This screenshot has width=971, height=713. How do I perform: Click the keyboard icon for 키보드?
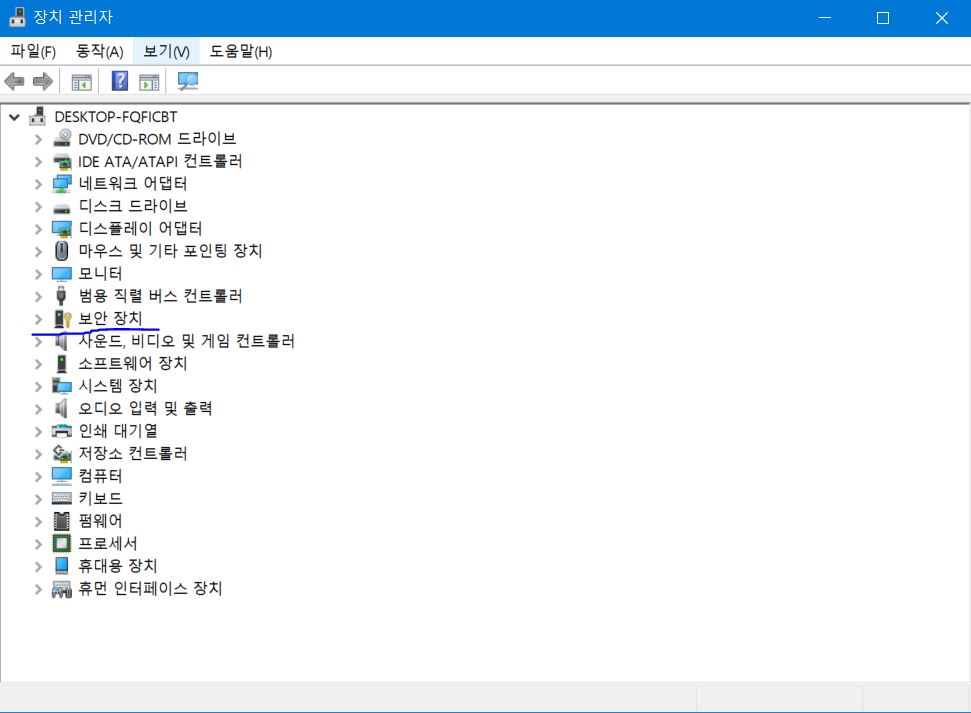61,498
